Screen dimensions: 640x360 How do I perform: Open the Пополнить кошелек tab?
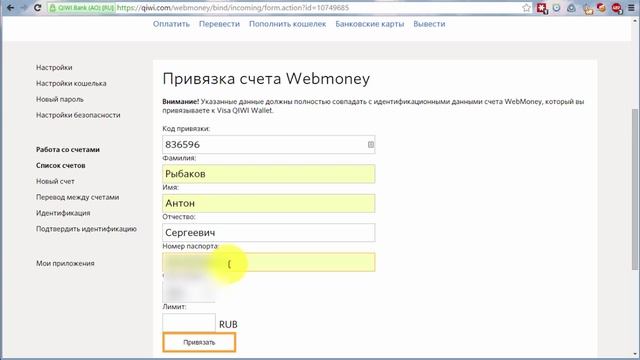click(x=287, y=24)
